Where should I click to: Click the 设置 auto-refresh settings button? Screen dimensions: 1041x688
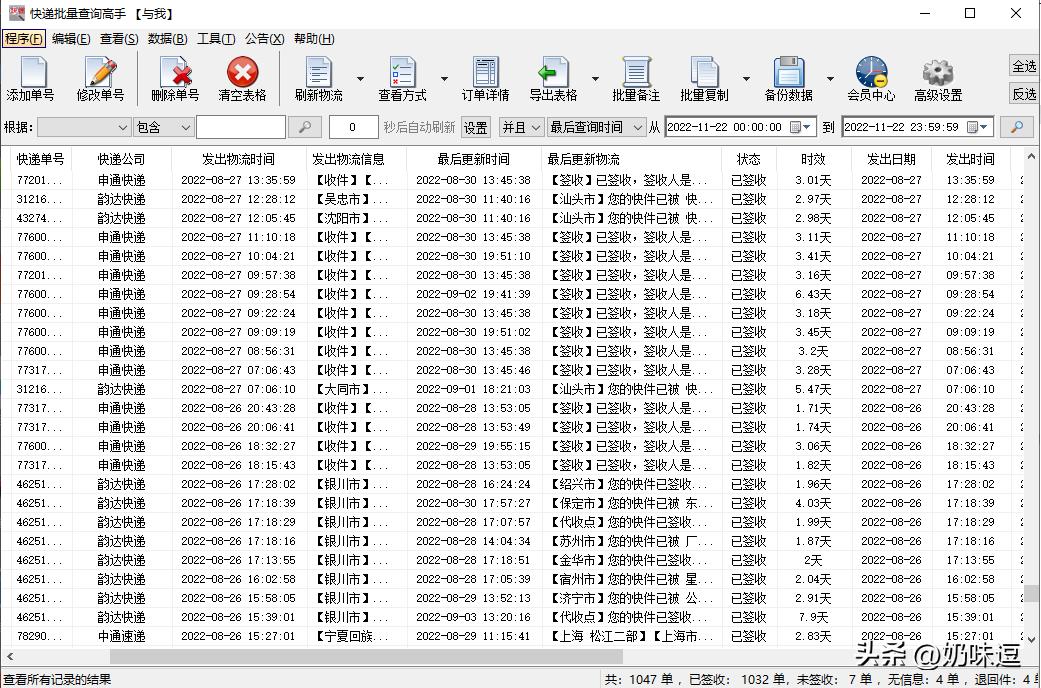point(475,127)
